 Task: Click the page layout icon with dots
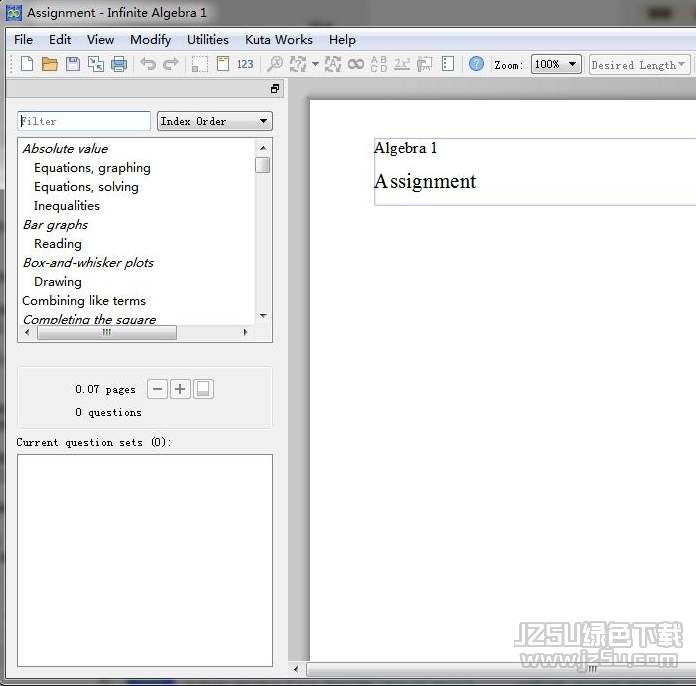click(x=448, y=64)
